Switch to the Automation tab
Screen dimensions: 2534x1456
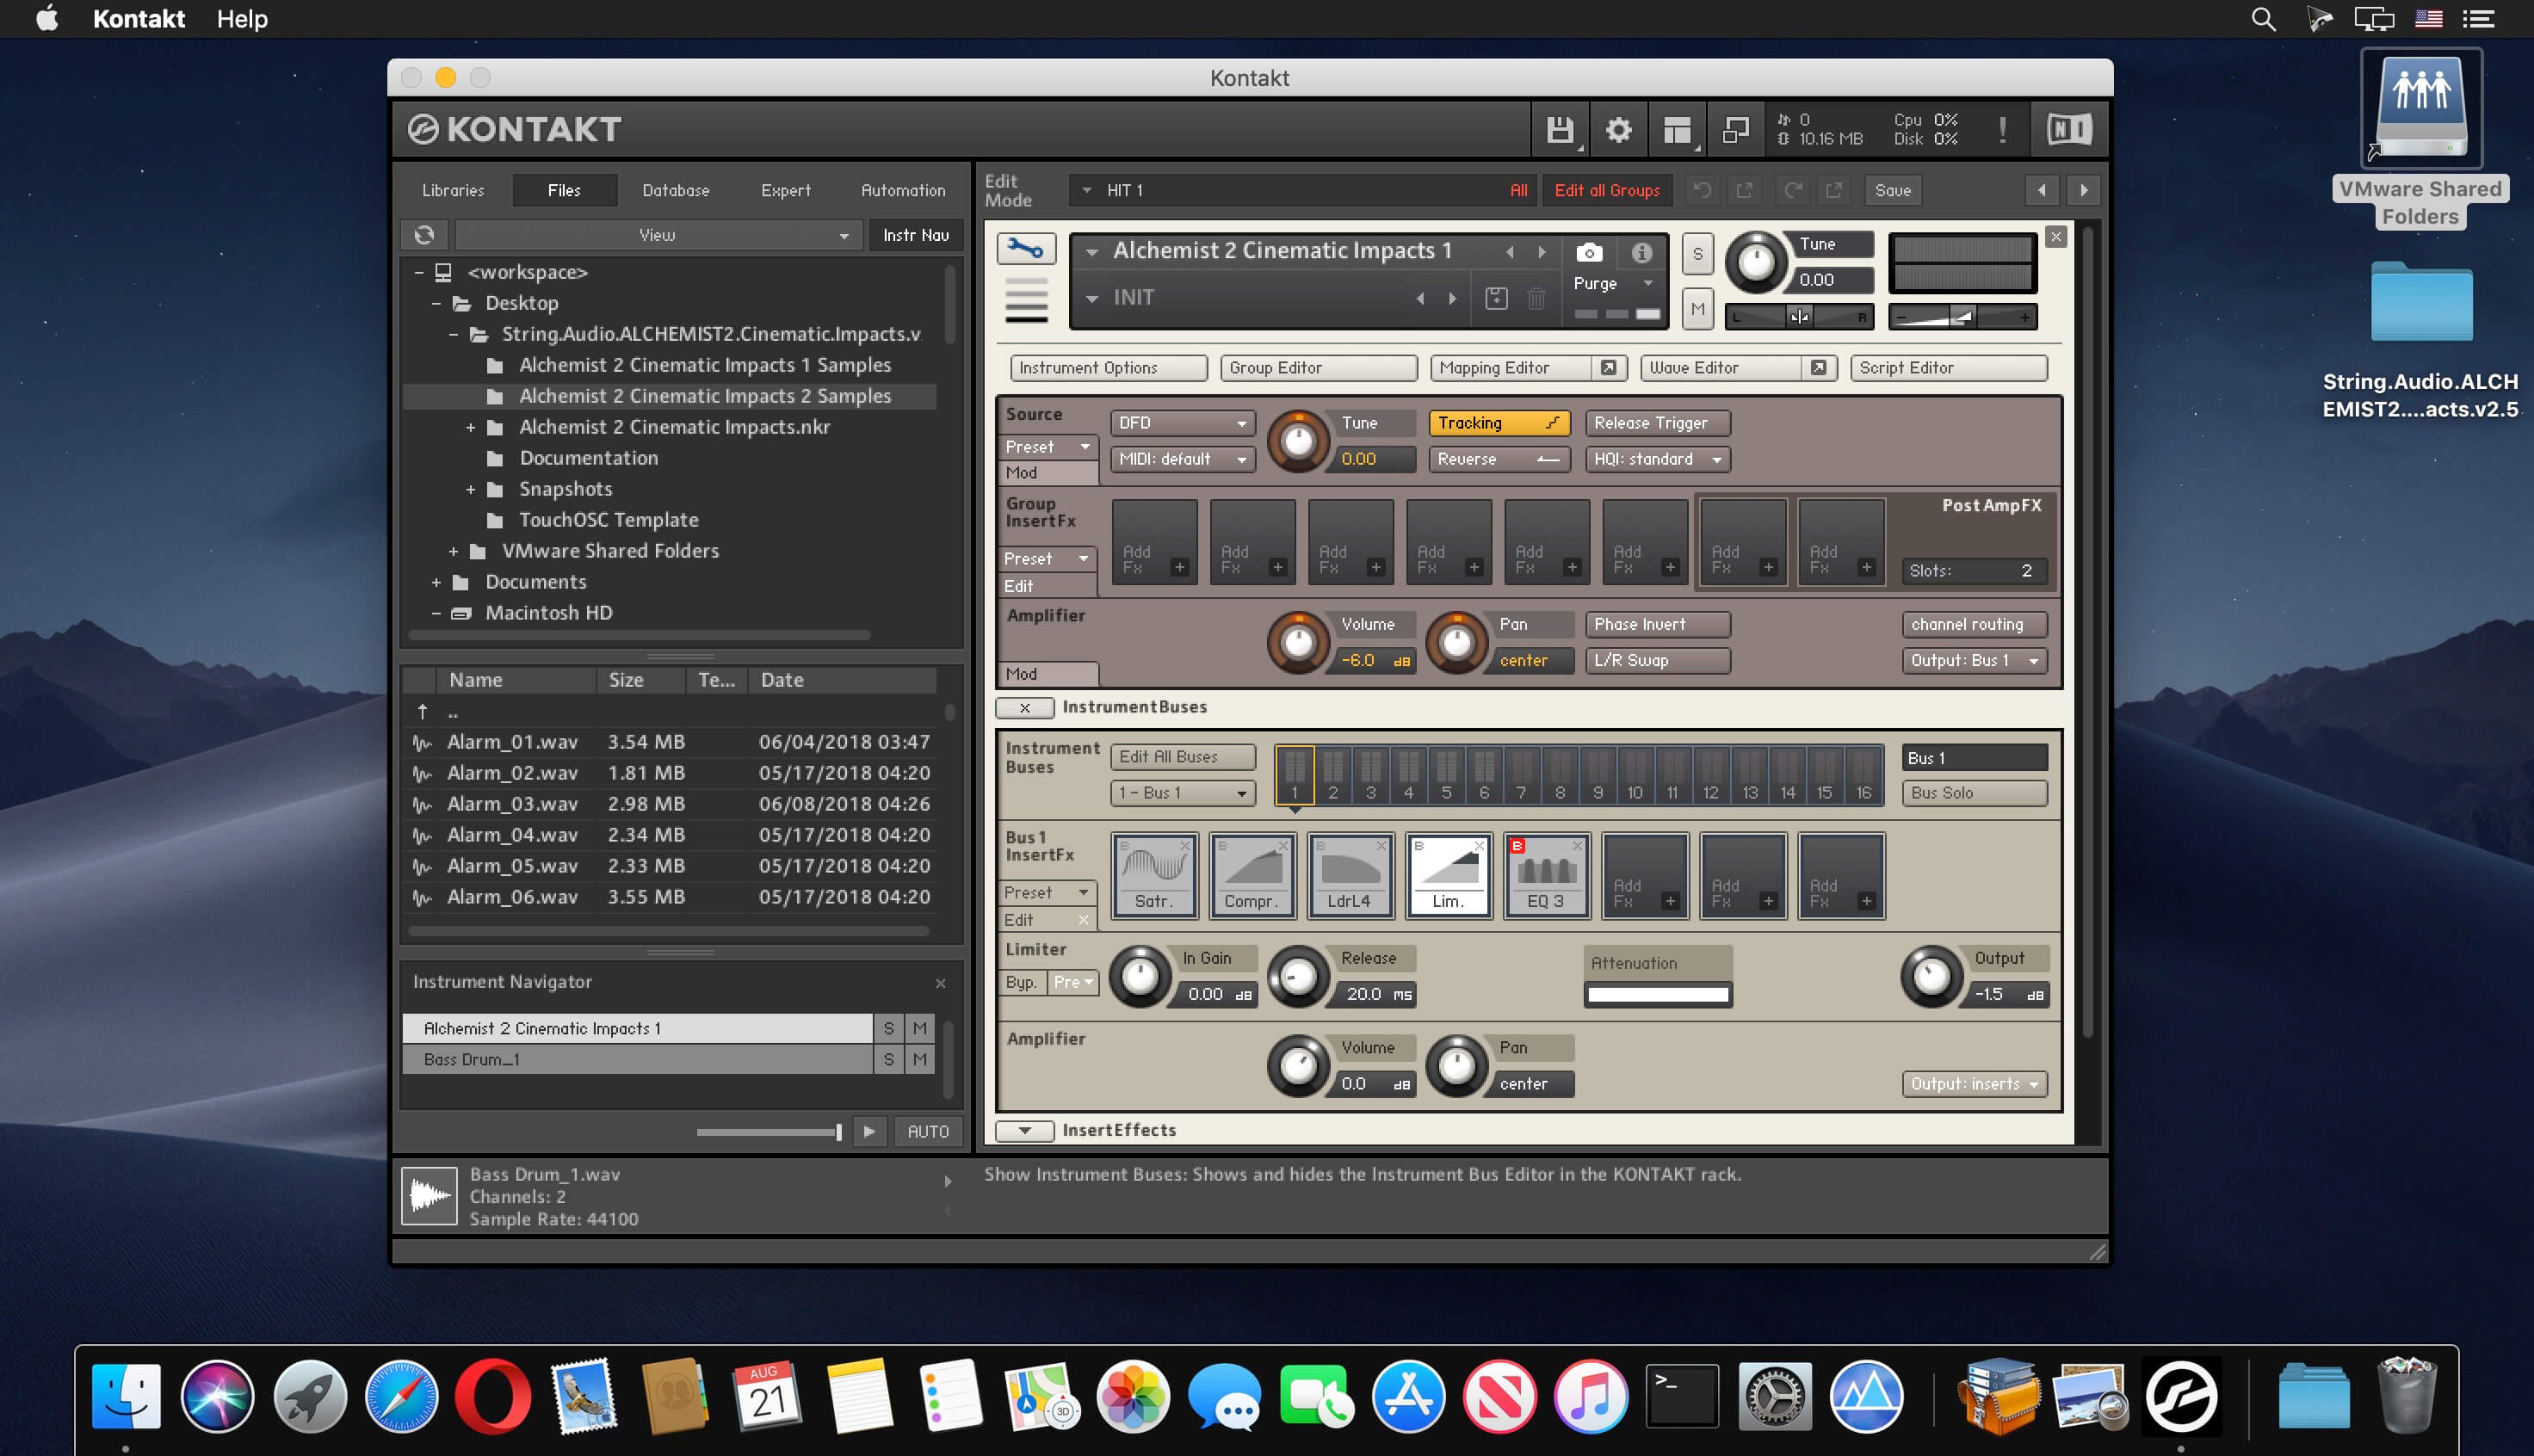click(903, 190)
